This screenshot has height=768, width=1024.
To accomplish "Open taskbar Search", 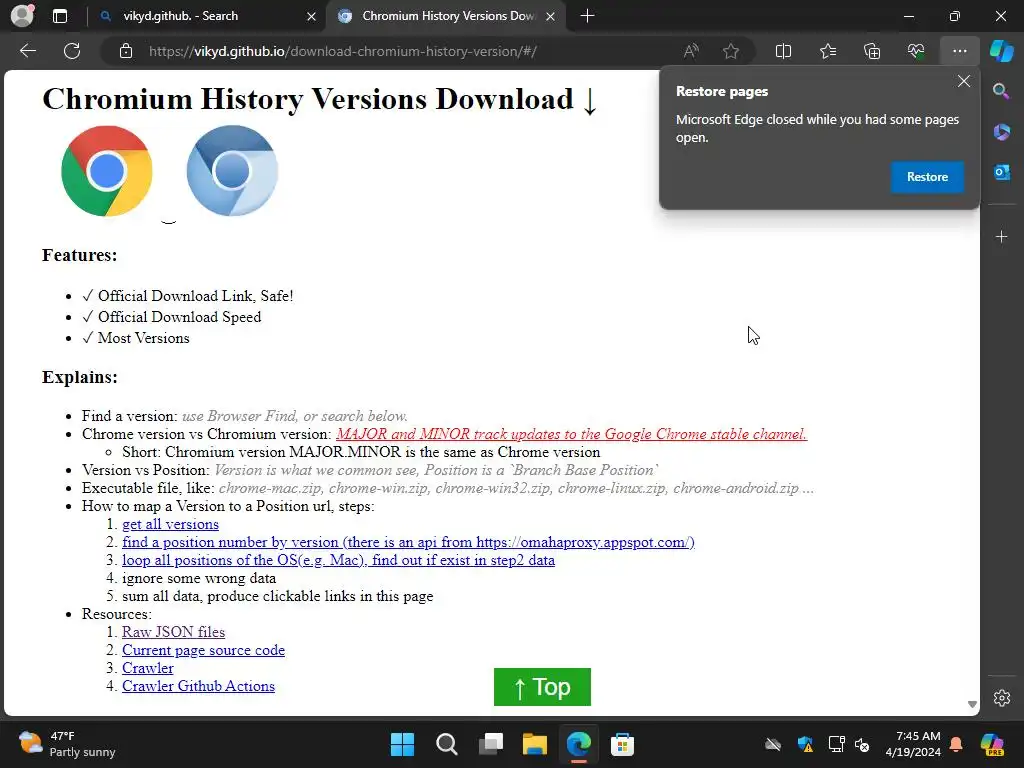I will click(x=447, y=744).
